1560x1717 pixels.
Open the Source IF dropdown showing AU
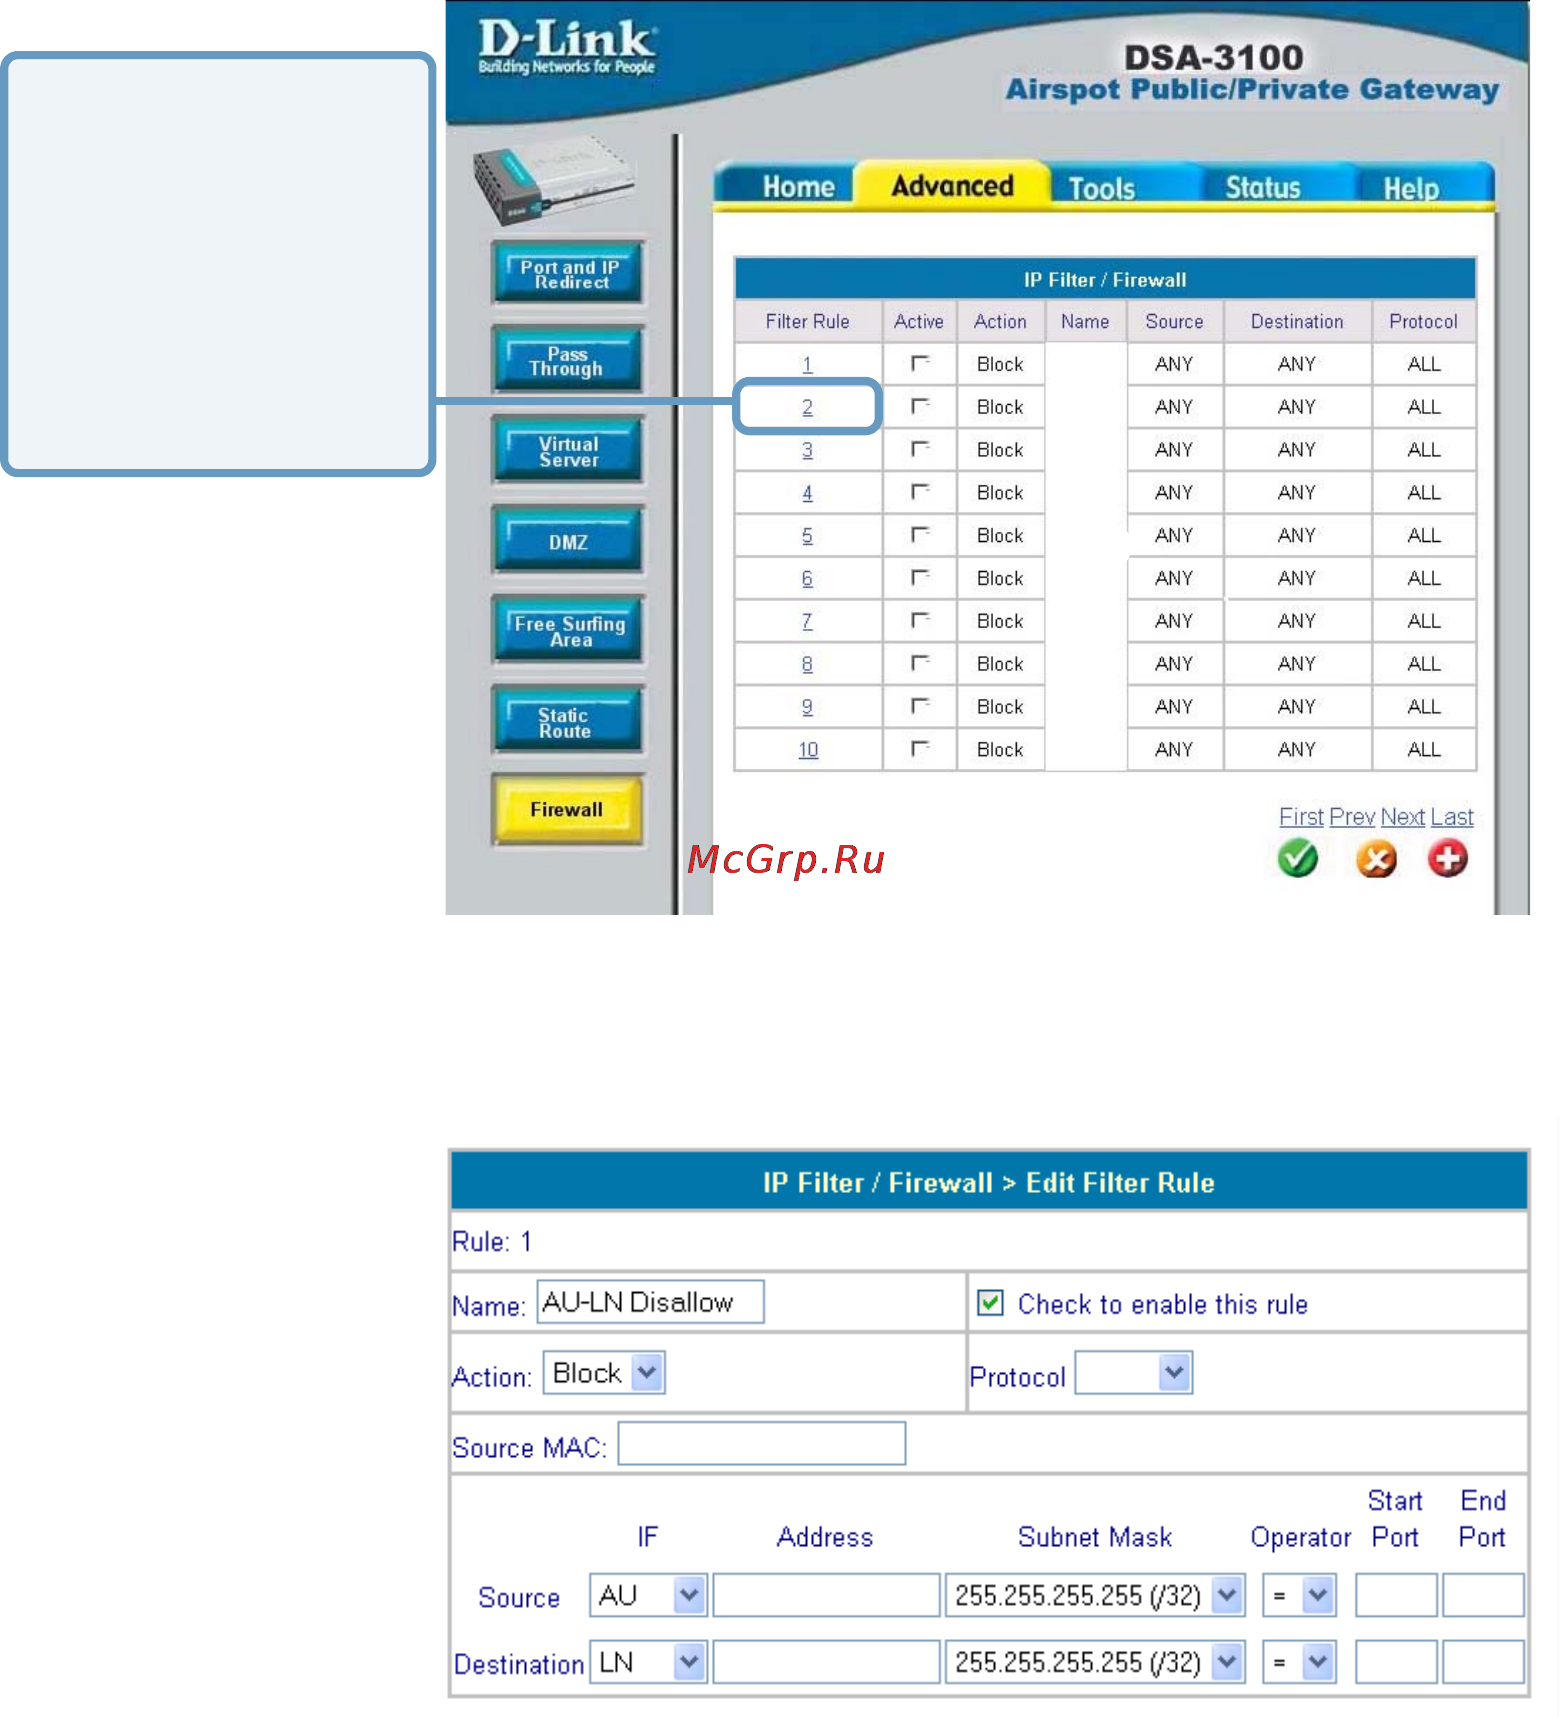648,1595
